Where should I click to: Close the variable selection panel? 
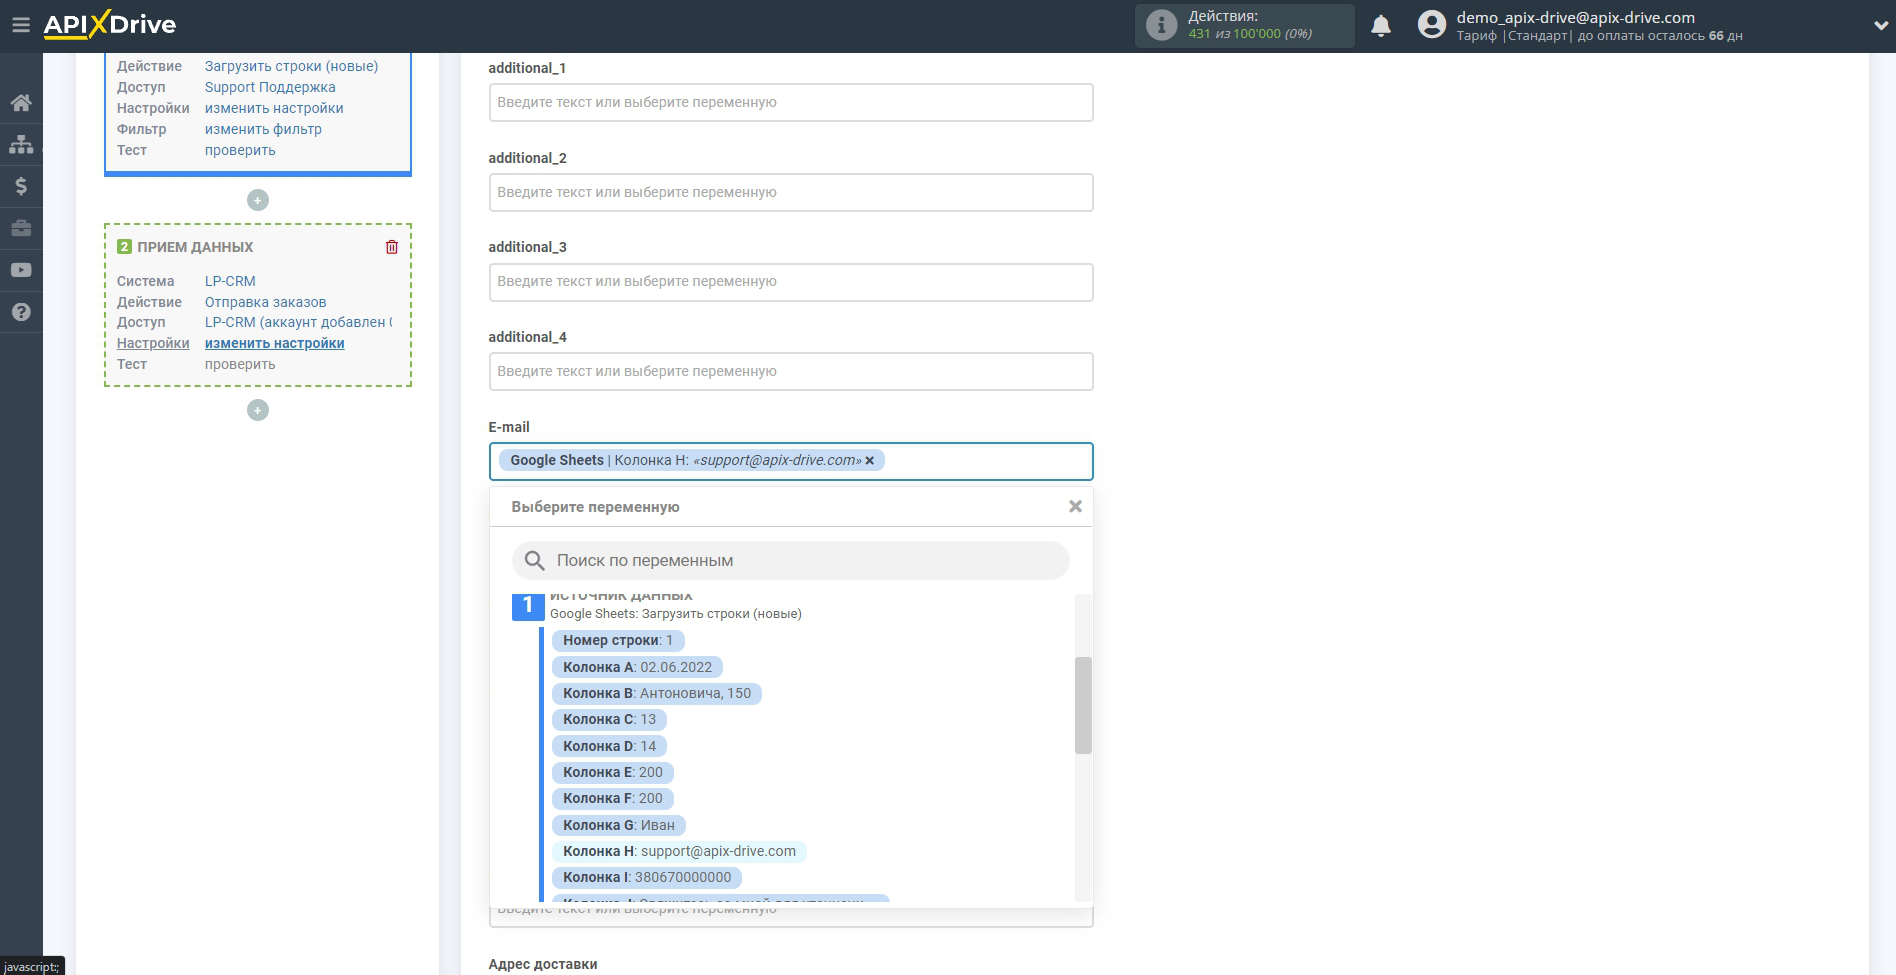1075,507
